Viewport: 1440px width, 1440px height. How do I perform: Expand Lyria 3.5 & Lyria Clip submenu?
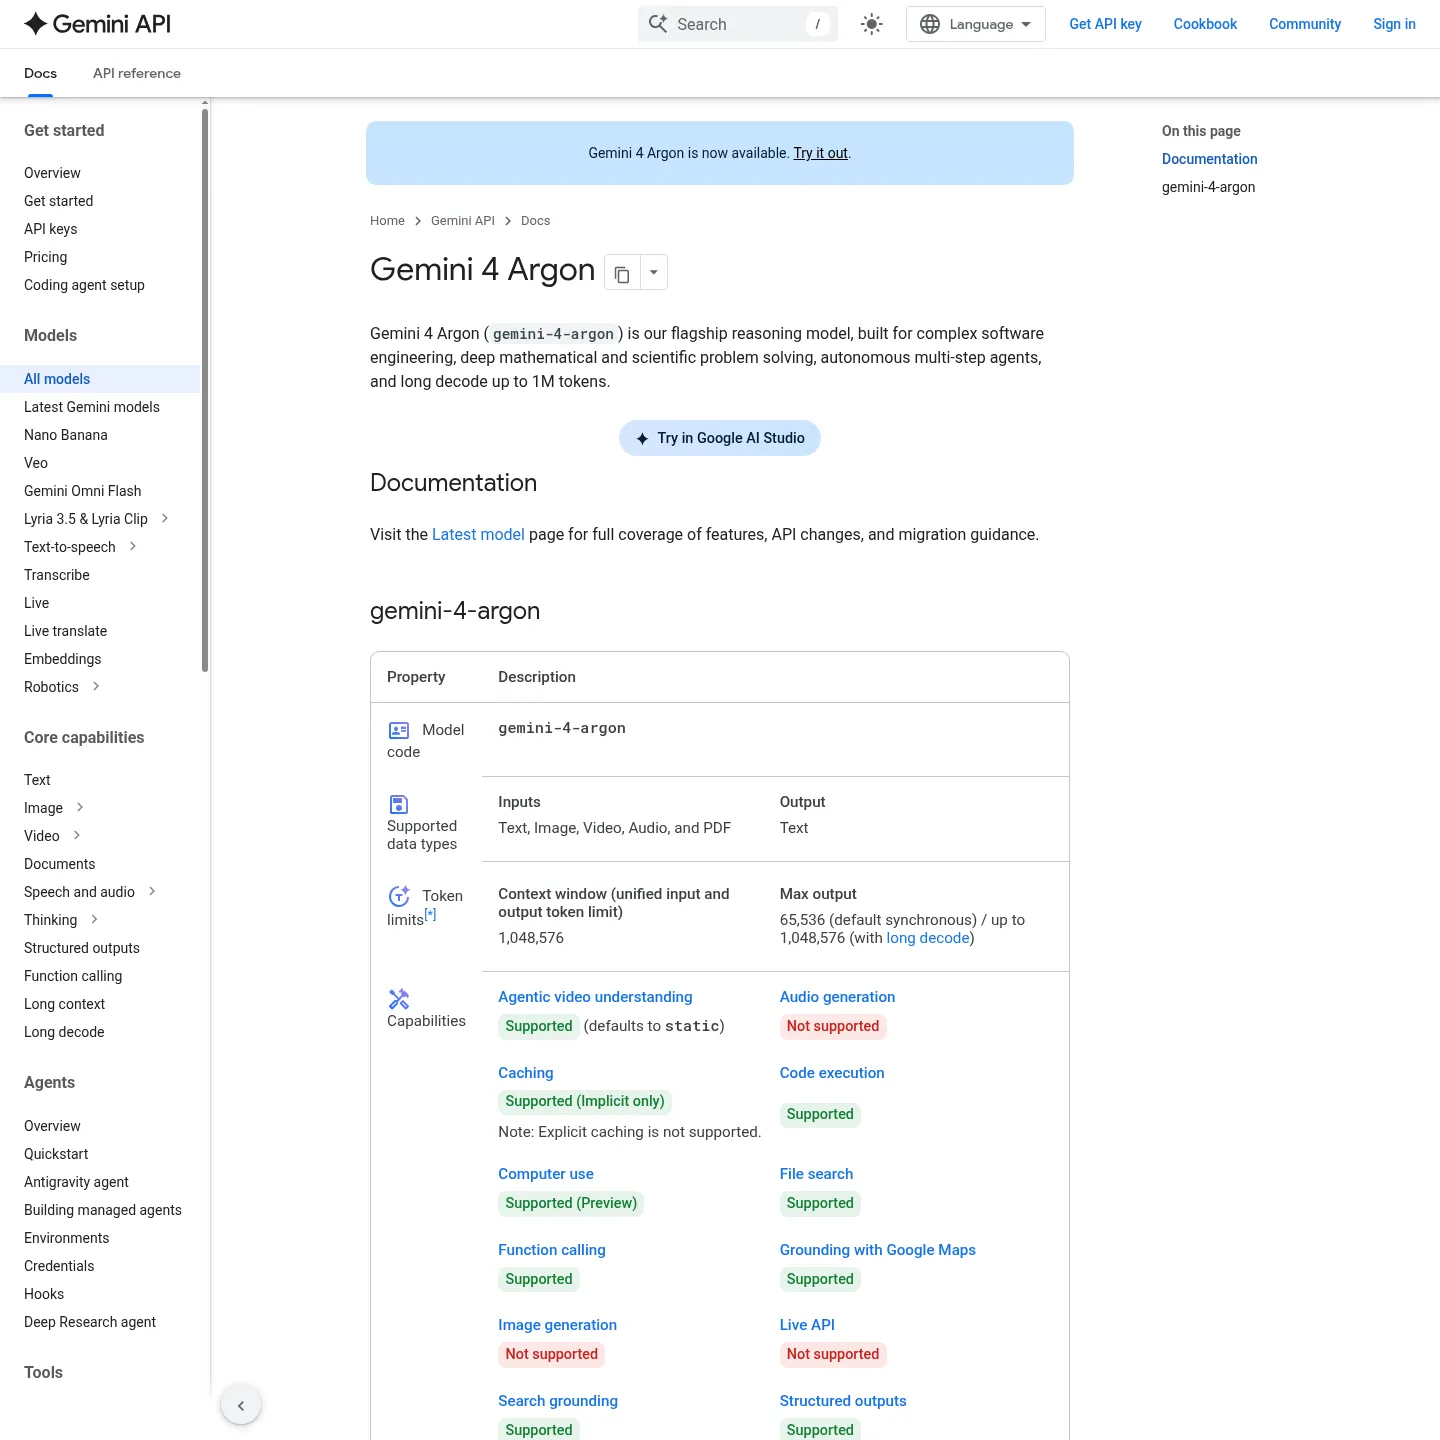tap(165, 518)
